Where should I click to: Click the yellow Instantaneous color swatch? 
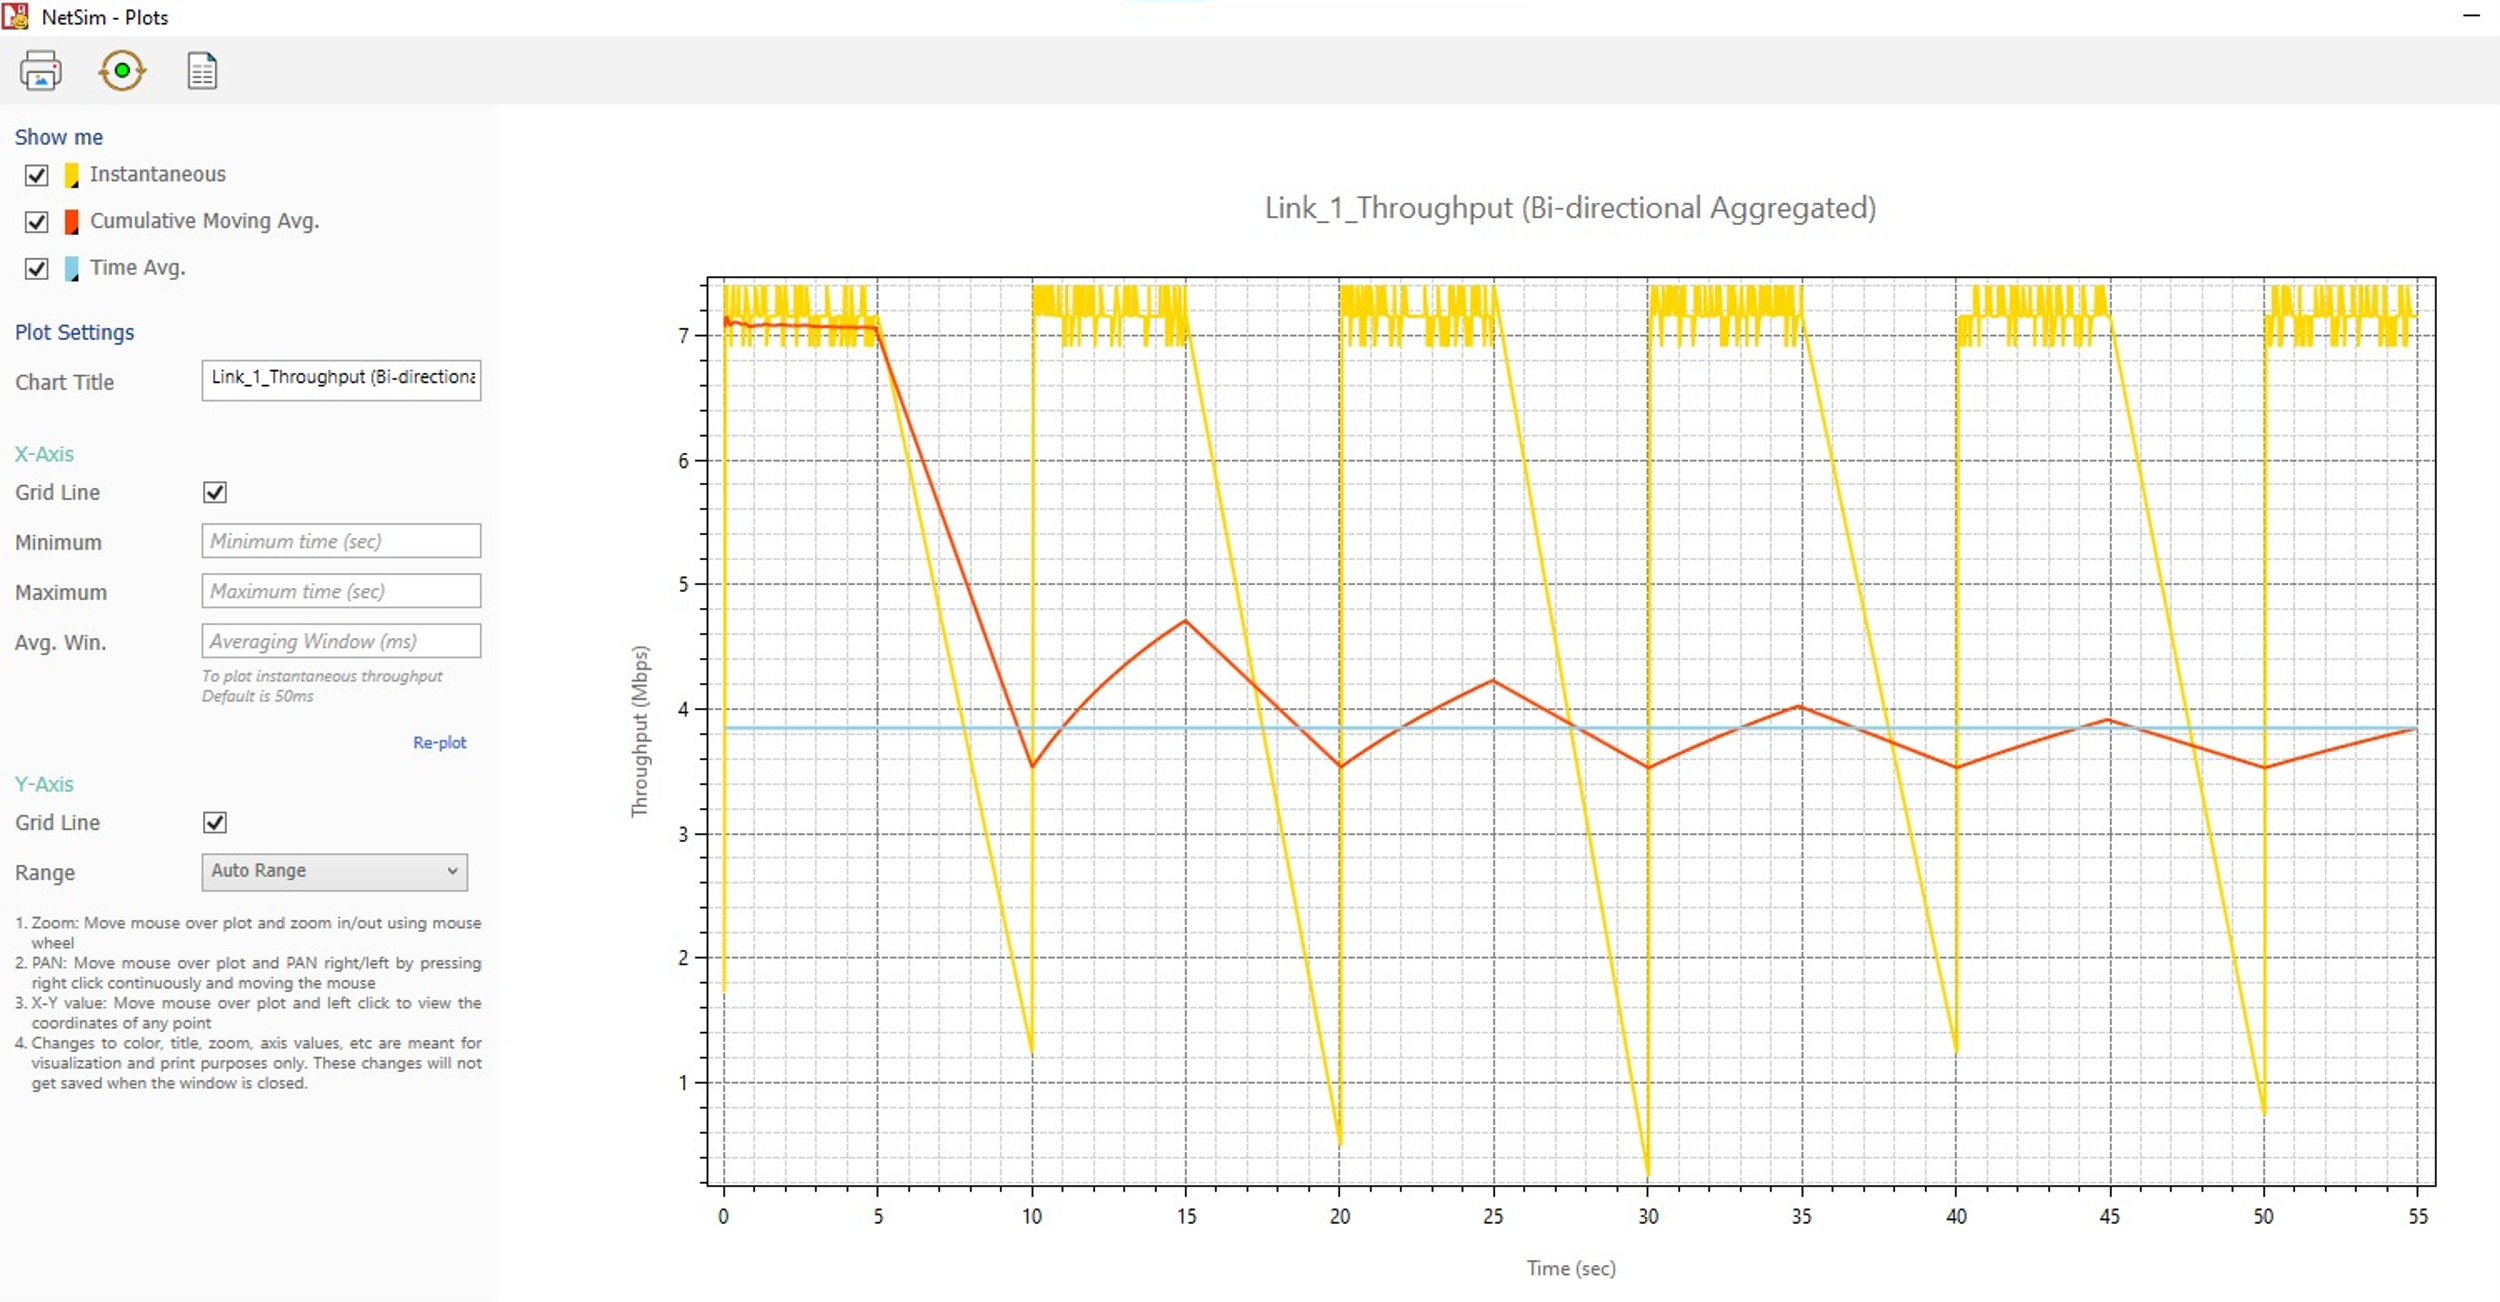71,175
